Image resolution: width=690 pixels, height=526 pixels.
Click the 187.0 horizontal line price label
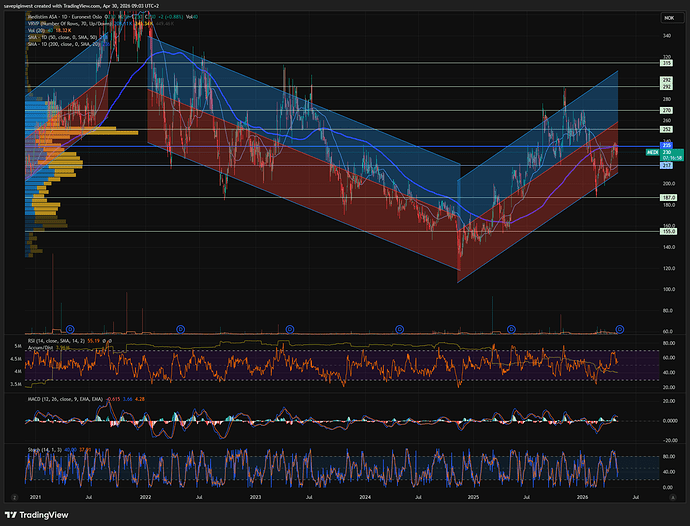[x=668, y=198]
